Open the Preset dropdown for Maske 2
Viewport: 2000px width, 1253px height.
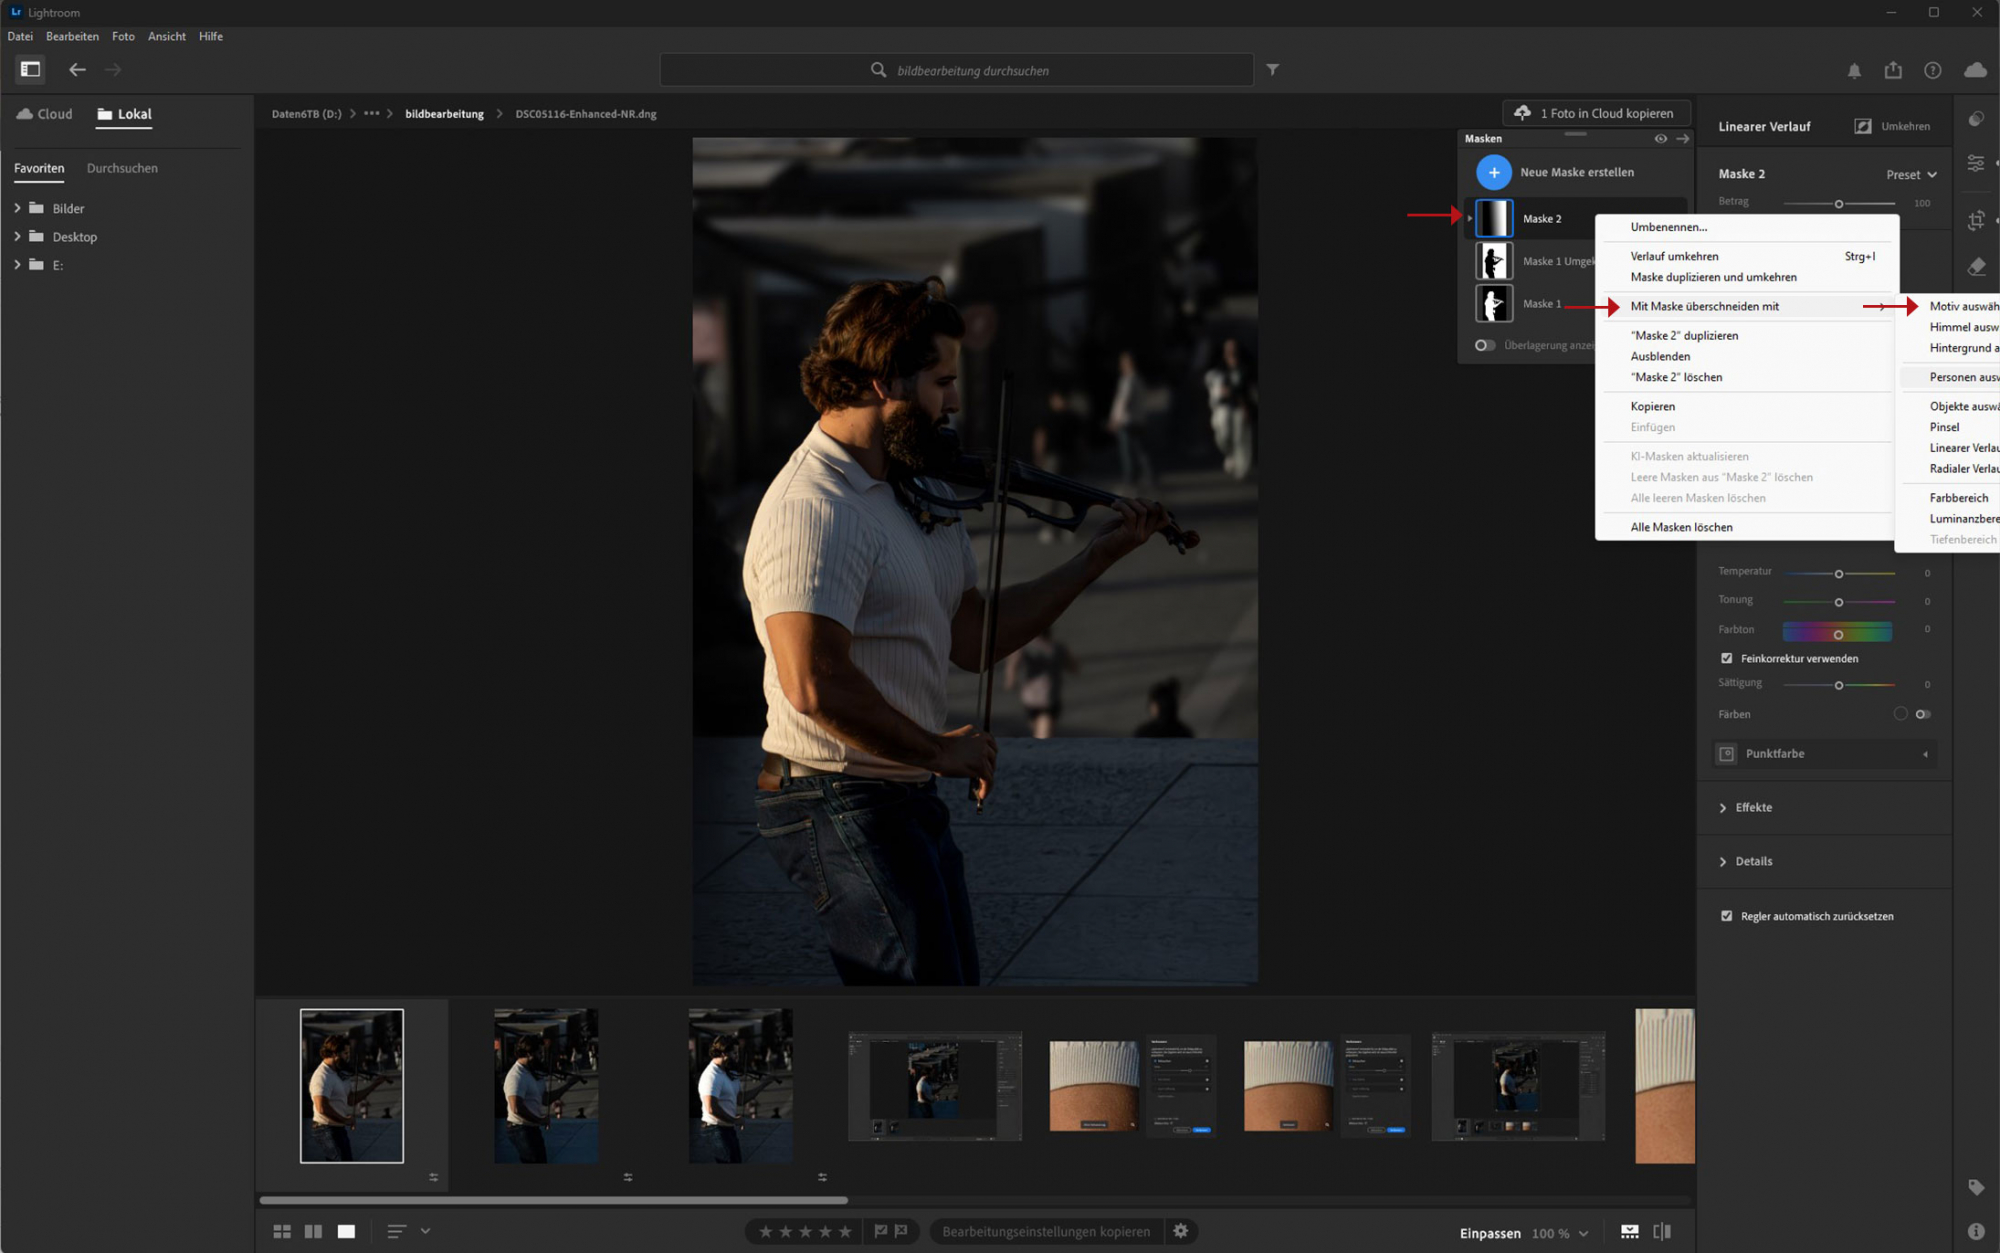[1911, 174]
